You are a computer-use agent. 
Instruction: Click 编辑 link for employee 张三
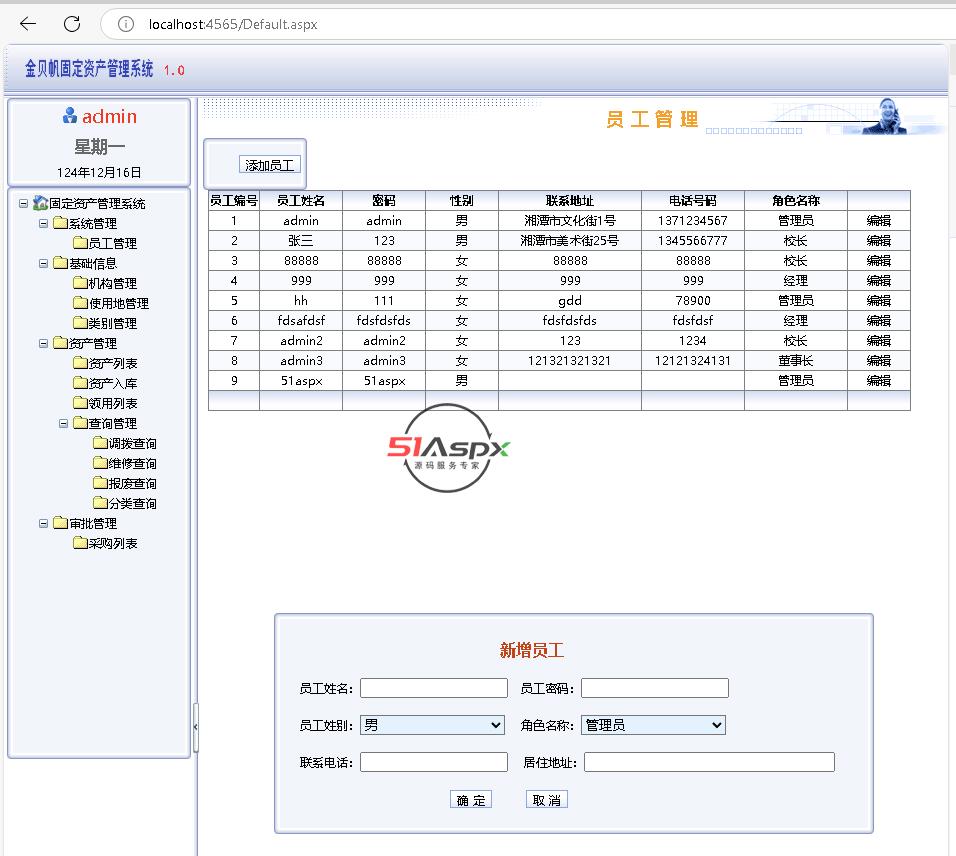(x=878, y=241)
